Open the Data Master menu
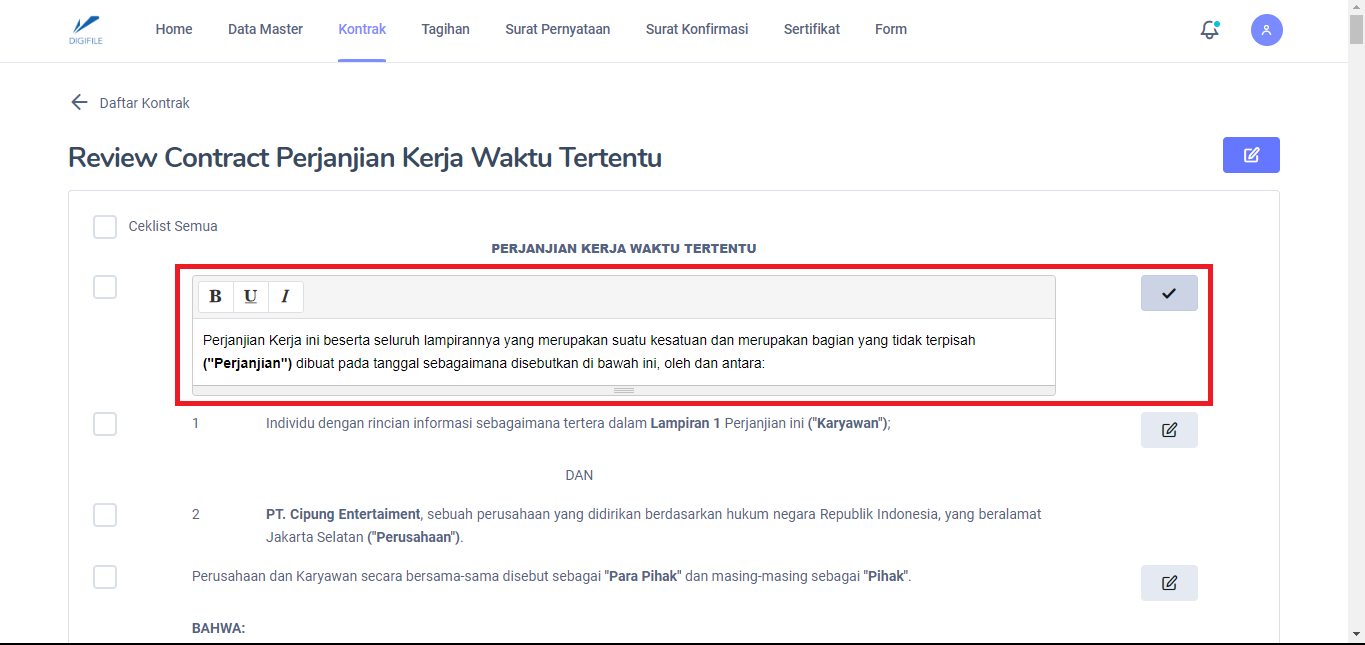Screen dimensions: 1365x645 tap(265, 29)
